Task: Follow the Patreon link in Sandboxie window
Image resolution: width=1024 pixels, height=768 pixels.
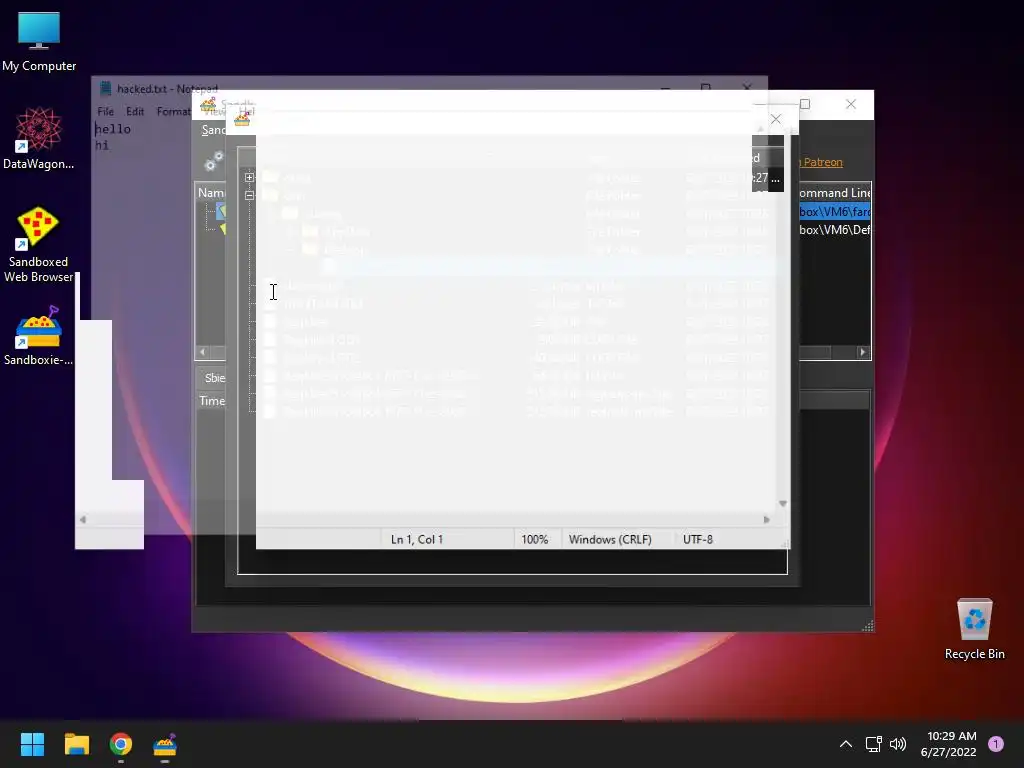Action: coord(821,162)
